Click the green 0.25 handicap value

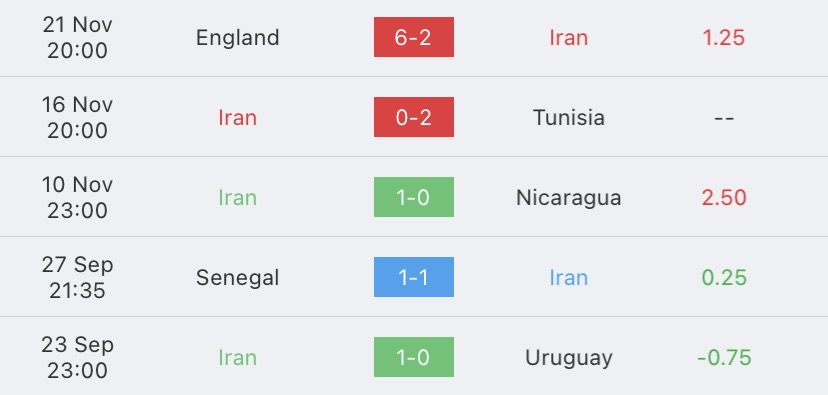(723, 277)
